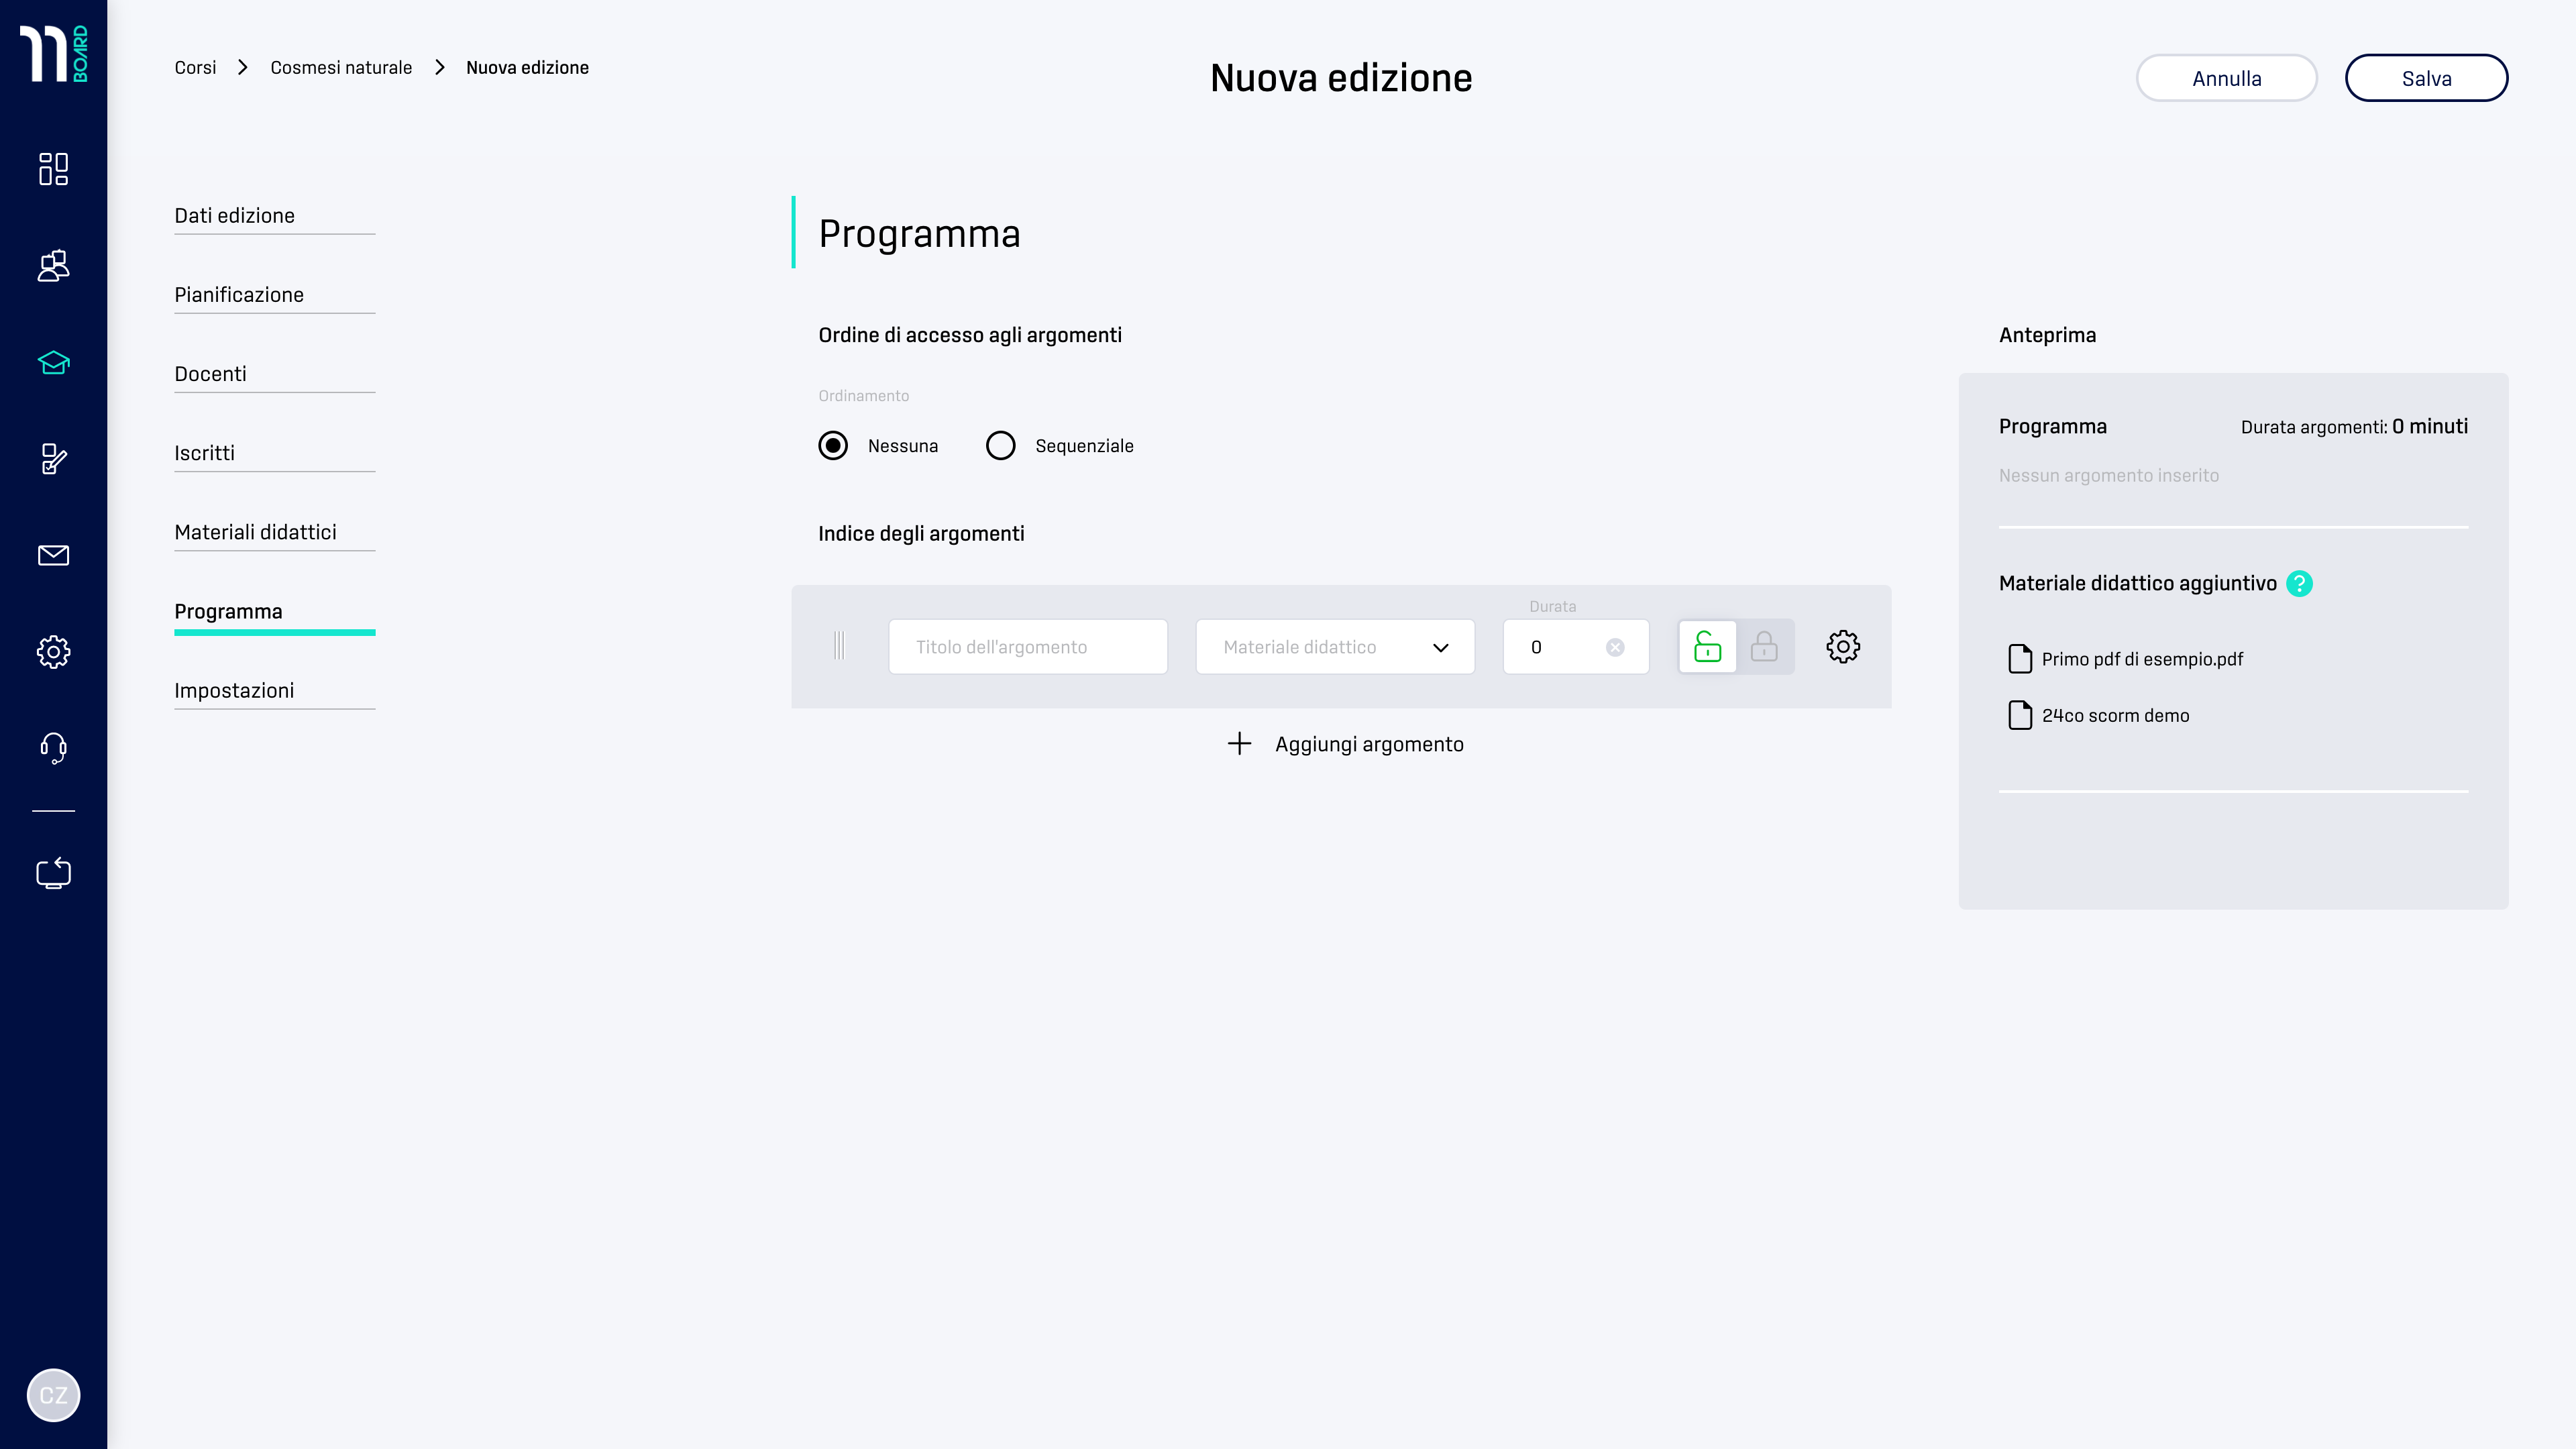The width and height of the screenshot is (2576, 1449).
Task: Click the Anteprima heading
Action: pyautogui.click(x=2047, y=335)
